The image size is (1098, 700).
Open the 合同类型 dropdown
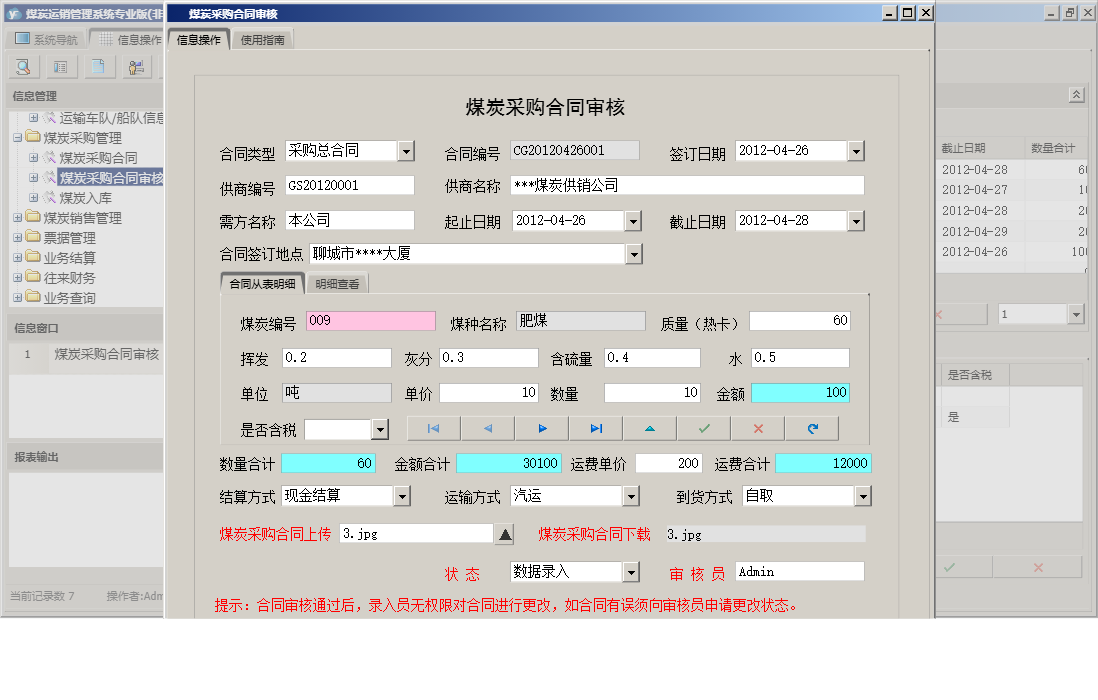click(405, 151)
